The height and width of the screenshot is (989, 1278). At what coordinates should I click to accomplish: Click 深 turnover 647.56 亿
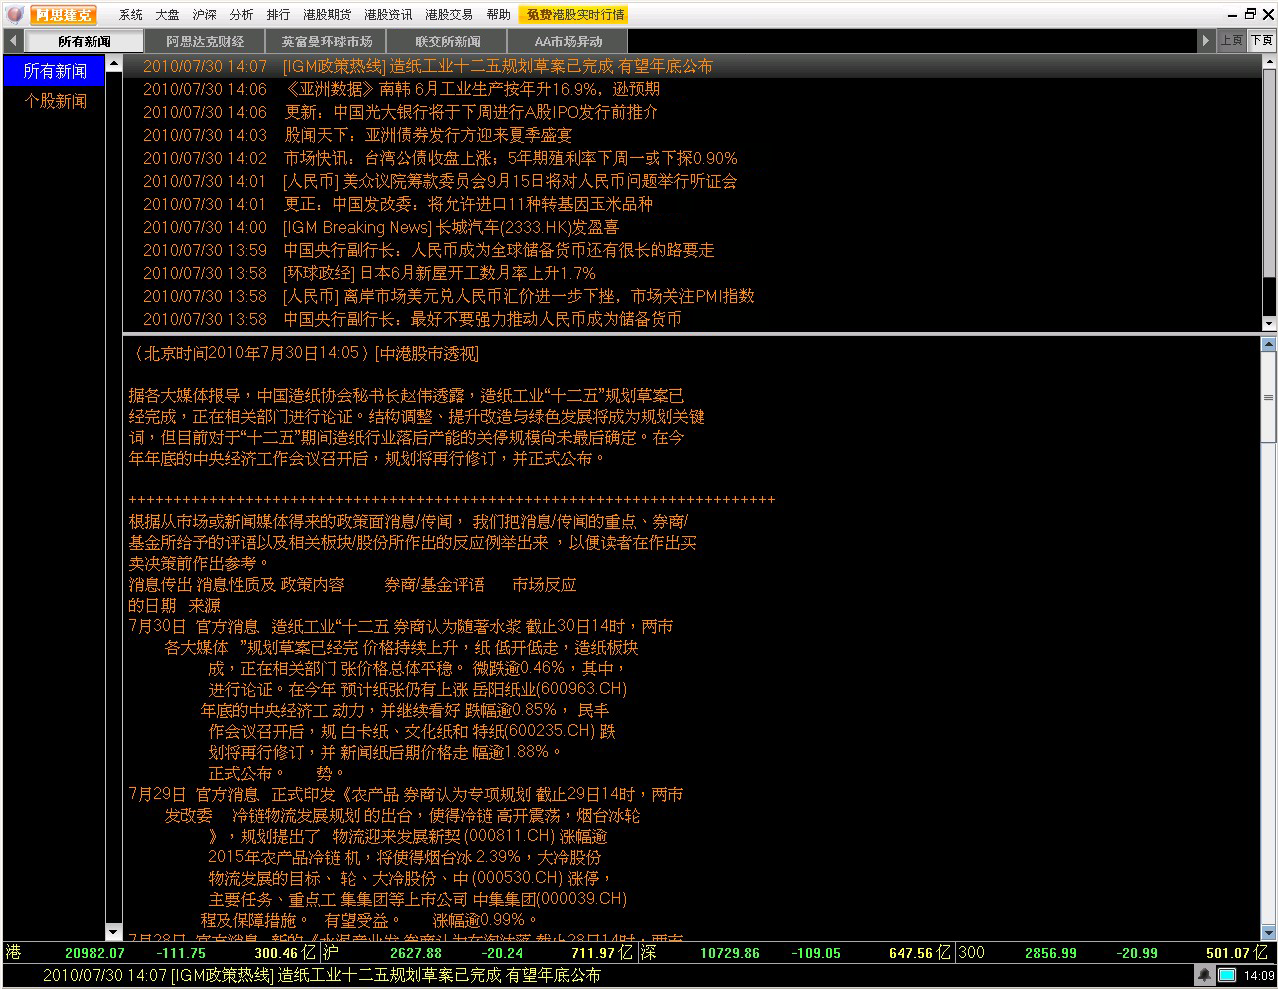click(920, 953)
